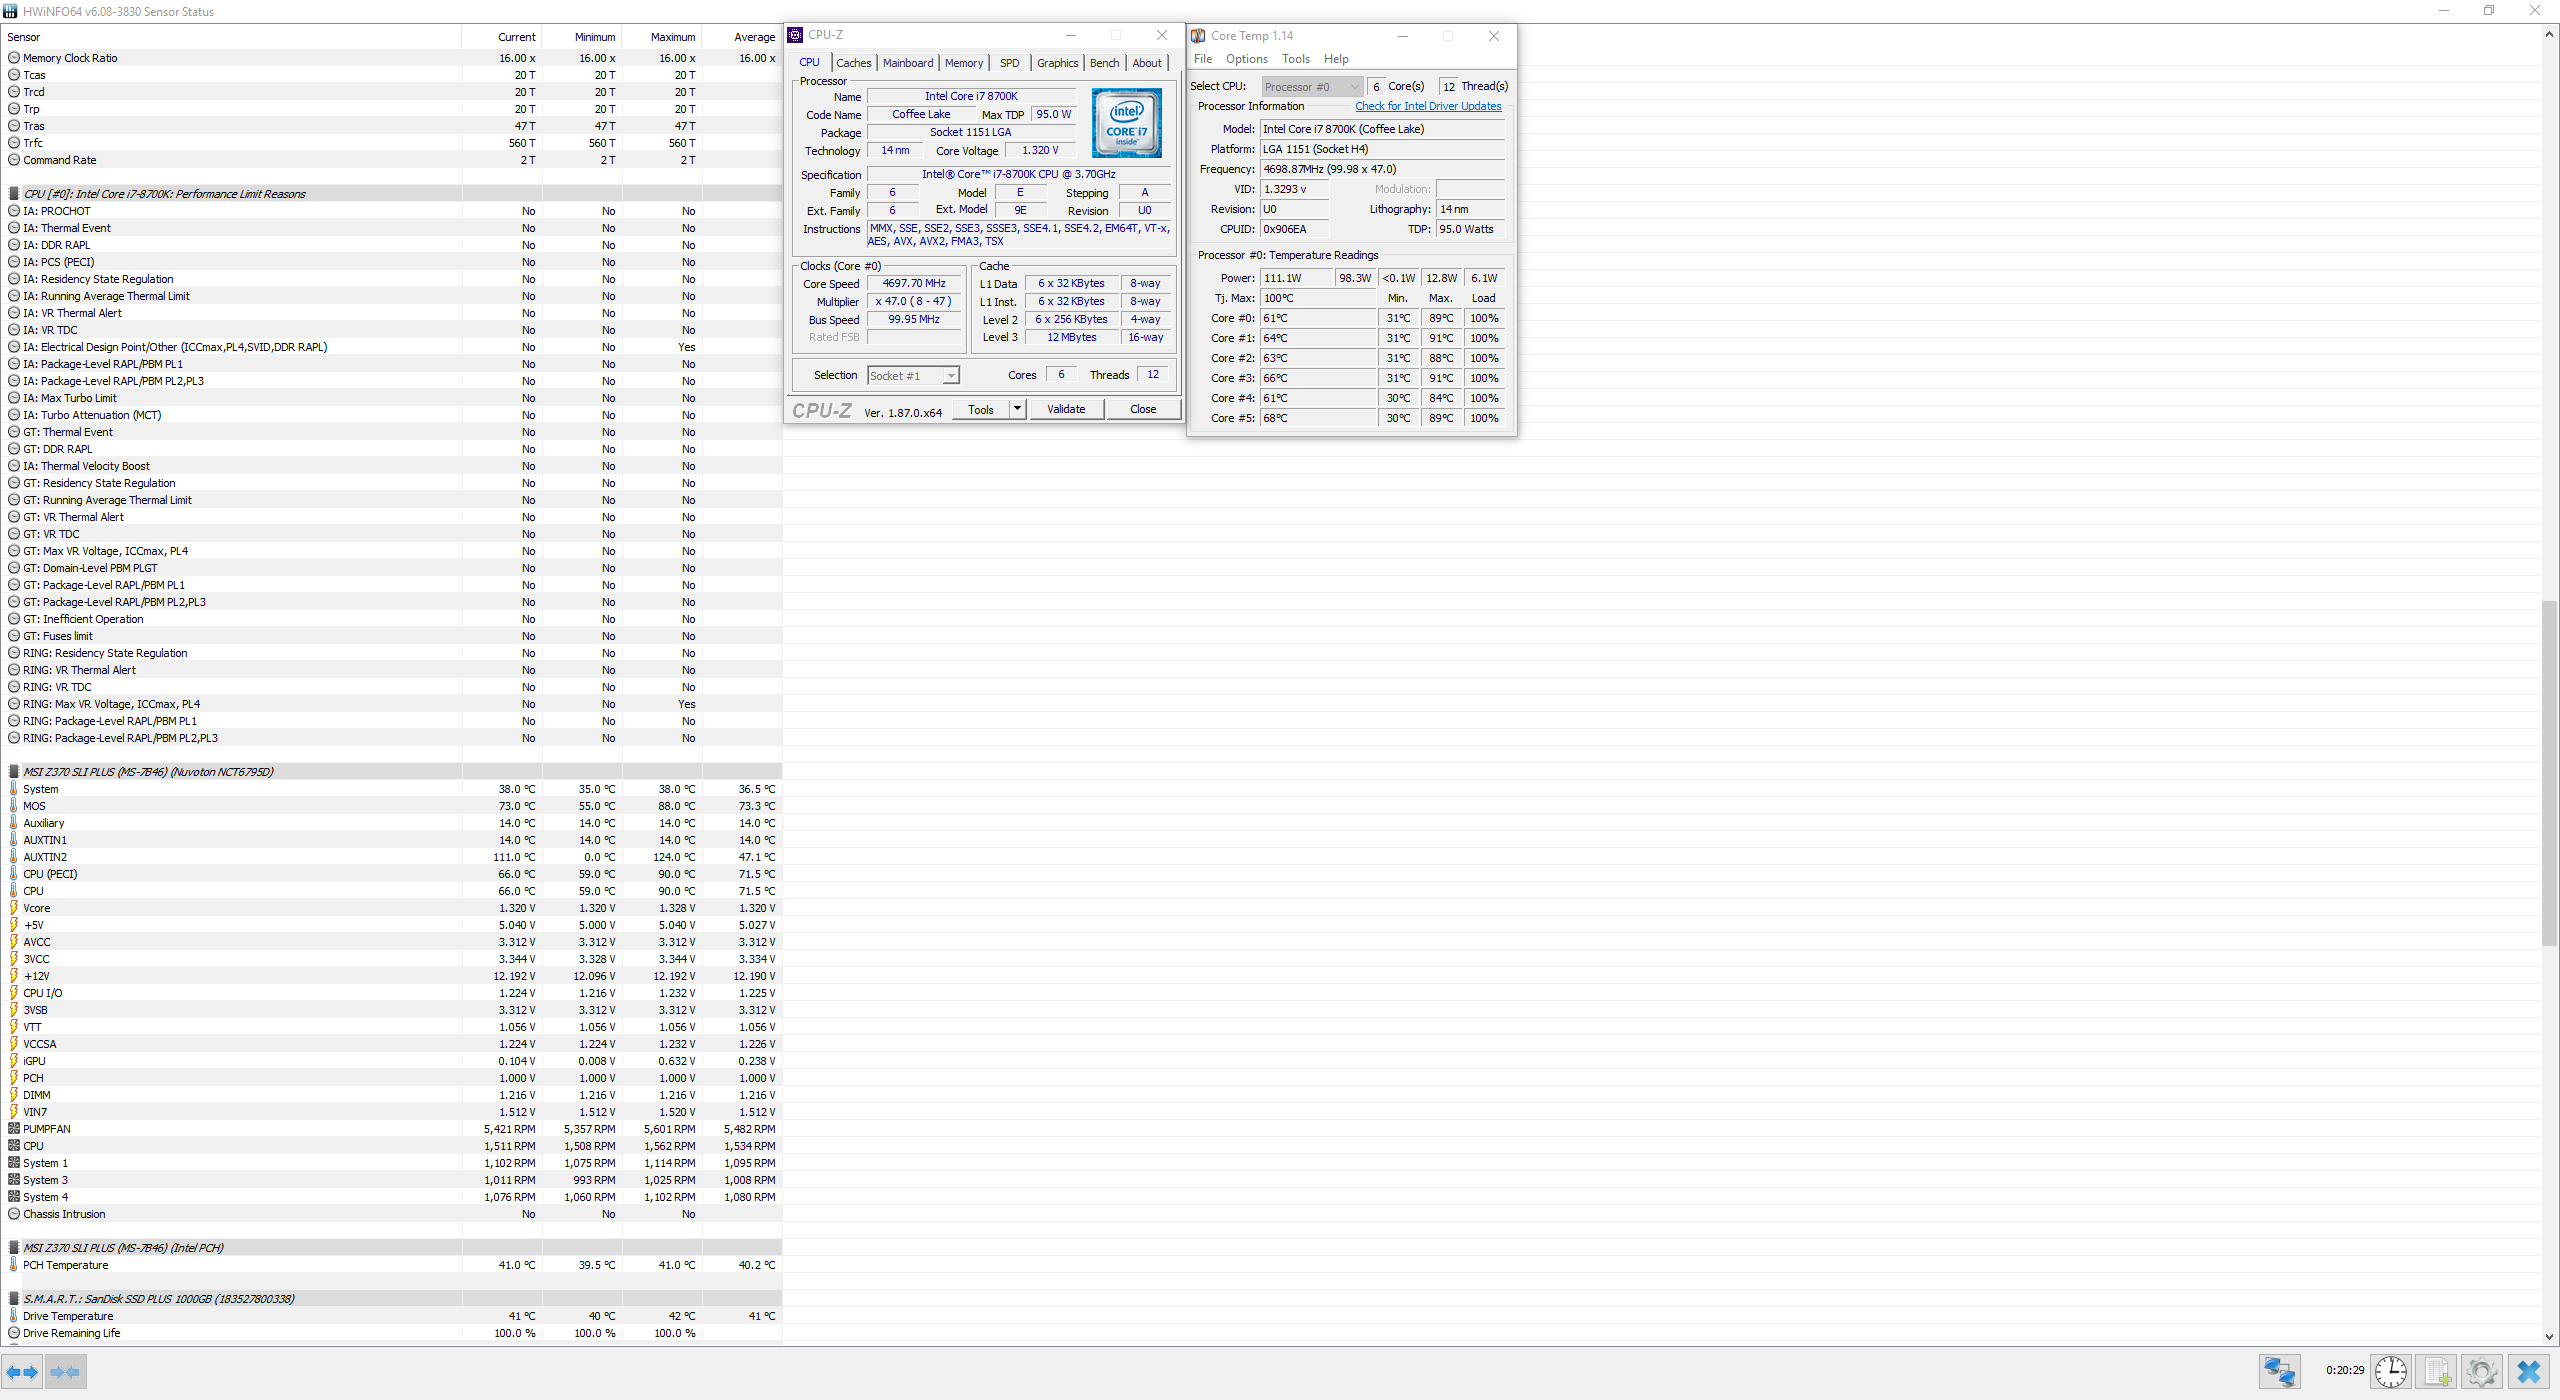Switch to the Bench tab in CPU-Z

click(x=1104, y=63)
